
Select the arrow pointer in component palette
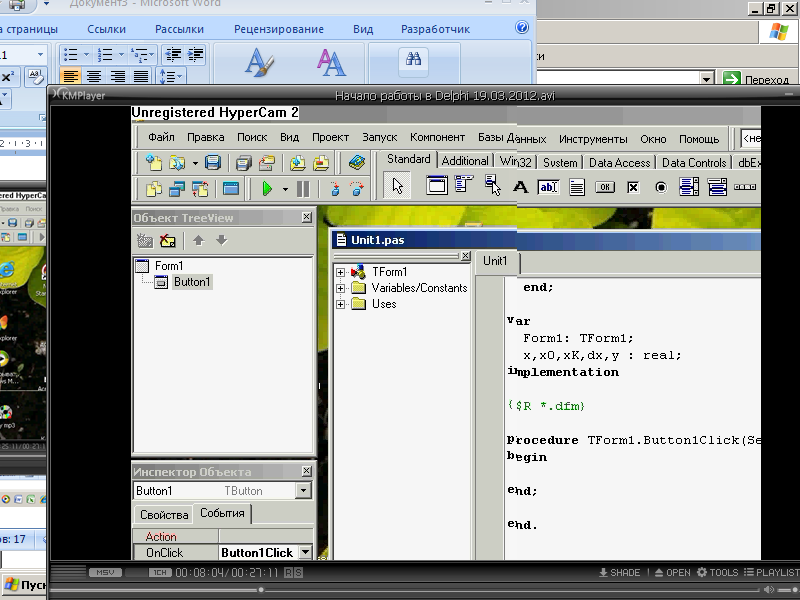397,186
